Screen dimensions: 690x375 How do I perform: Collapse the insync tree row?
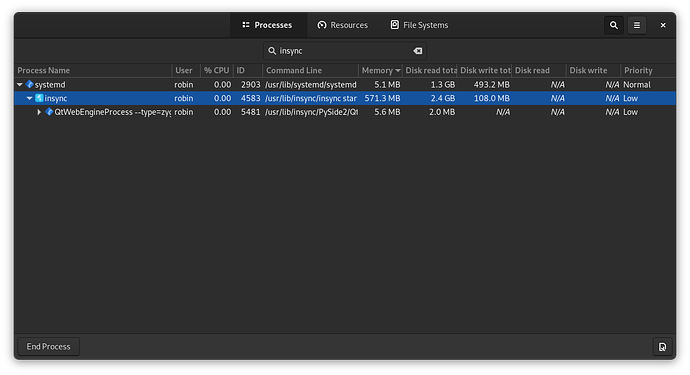click(x=29, y=98)
